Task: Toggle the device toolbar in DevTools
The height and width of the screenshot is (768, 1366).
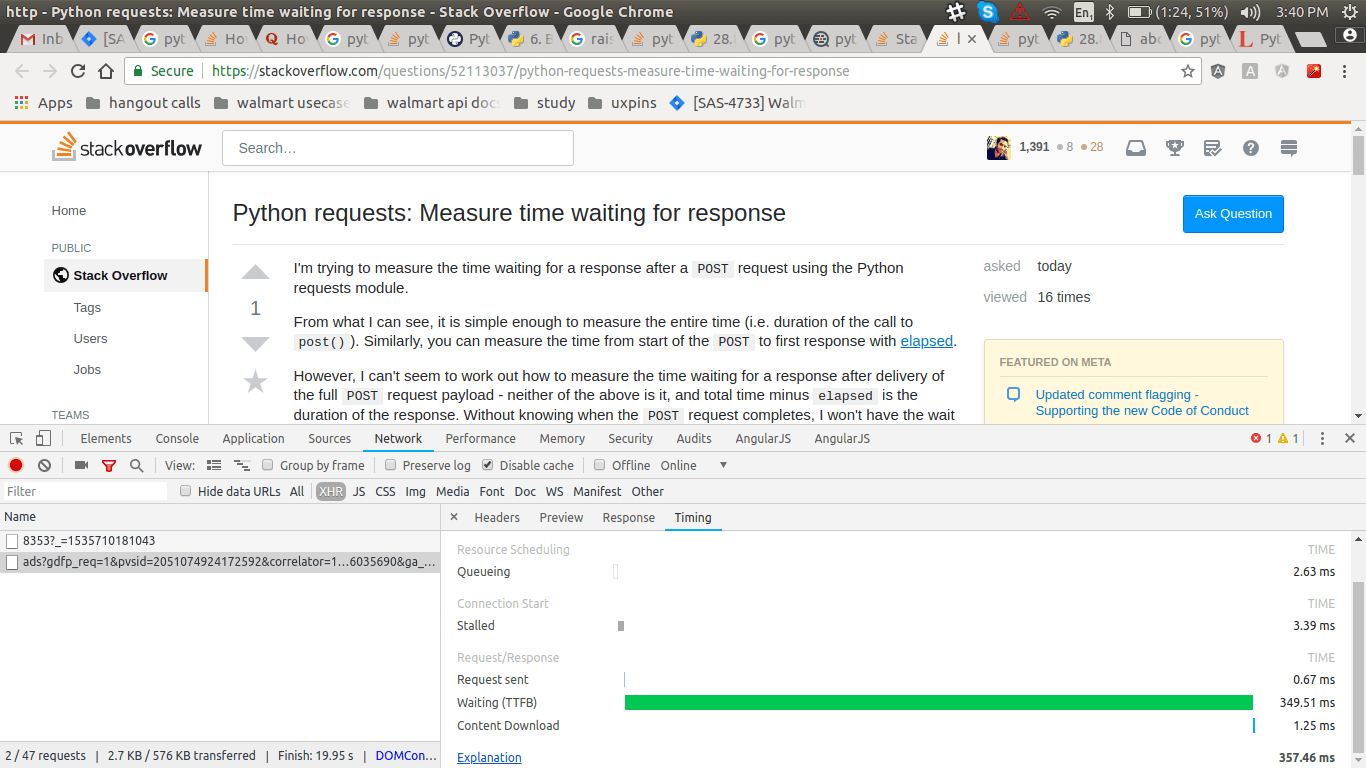Action: [x=41, y=438]
